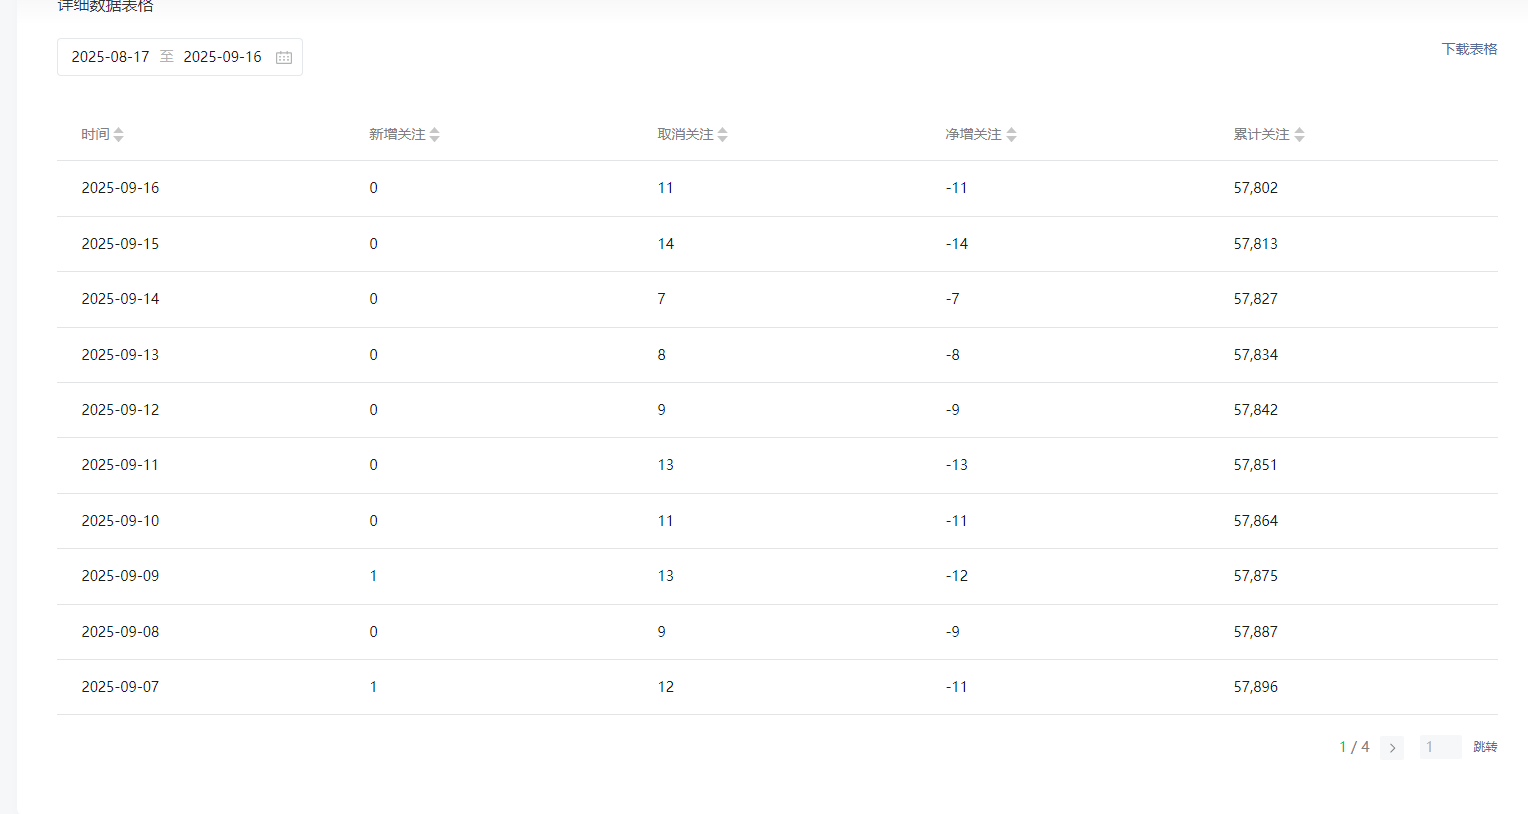Click unfollow count 7 in 2025-09-14 row
The image size is (1528, 814).
(661, 299)
